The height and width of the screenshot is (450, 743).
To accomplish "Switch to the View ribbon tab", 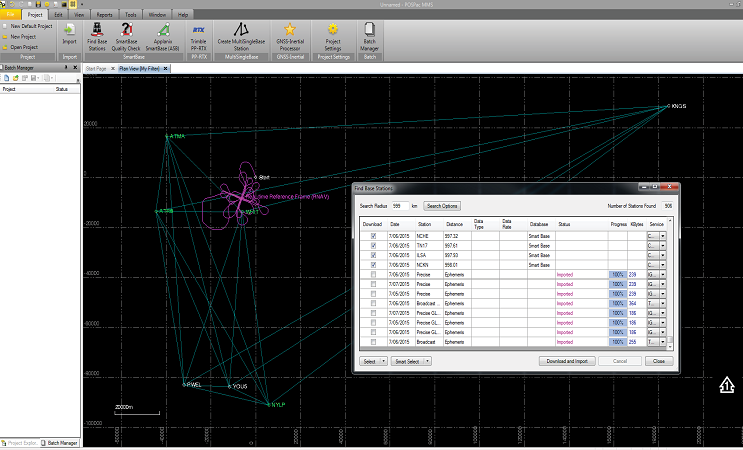I will coord(79,15).
